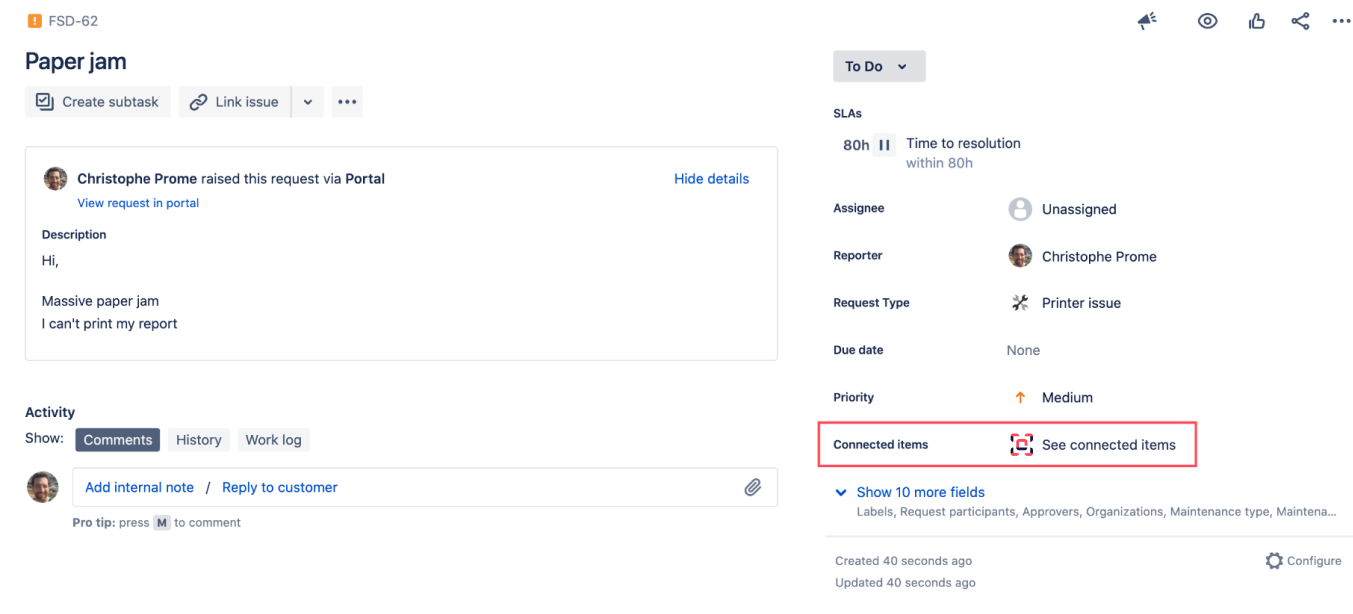Toggle watching this issue with eye icon
Image resolution: width=1353 pixels, height=614 pixels.
click(1207, 21)
